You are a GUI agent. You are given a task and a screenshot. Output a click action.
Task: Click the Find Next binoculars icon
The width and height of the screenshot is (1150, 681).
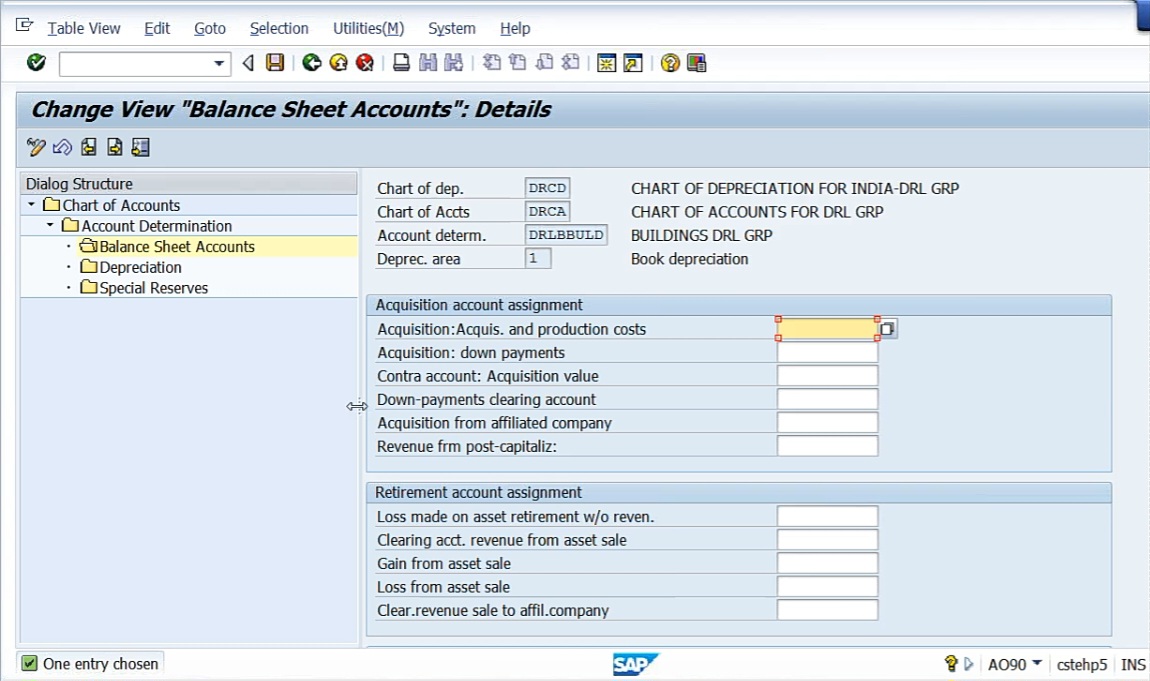pyautogui.click(x=454, y=63)
